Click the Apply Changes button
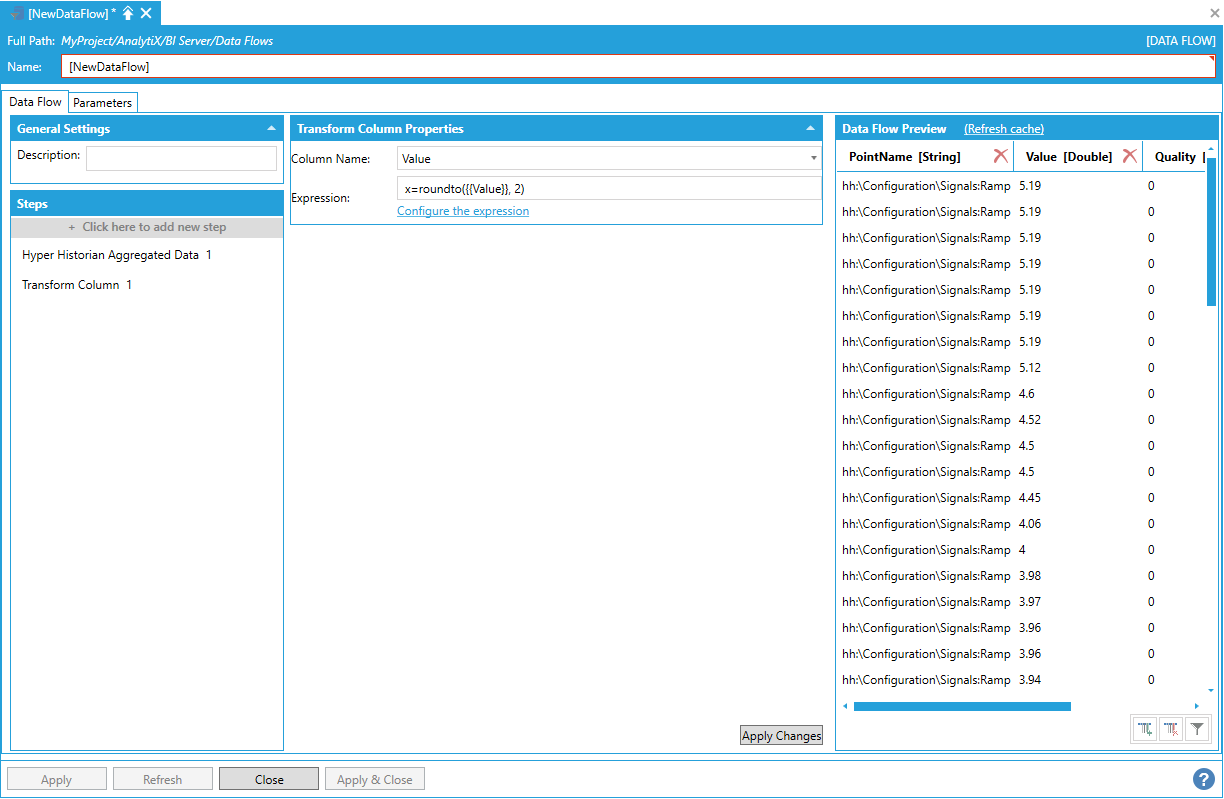The image size is (1224, 799). (x=781, y=736)
